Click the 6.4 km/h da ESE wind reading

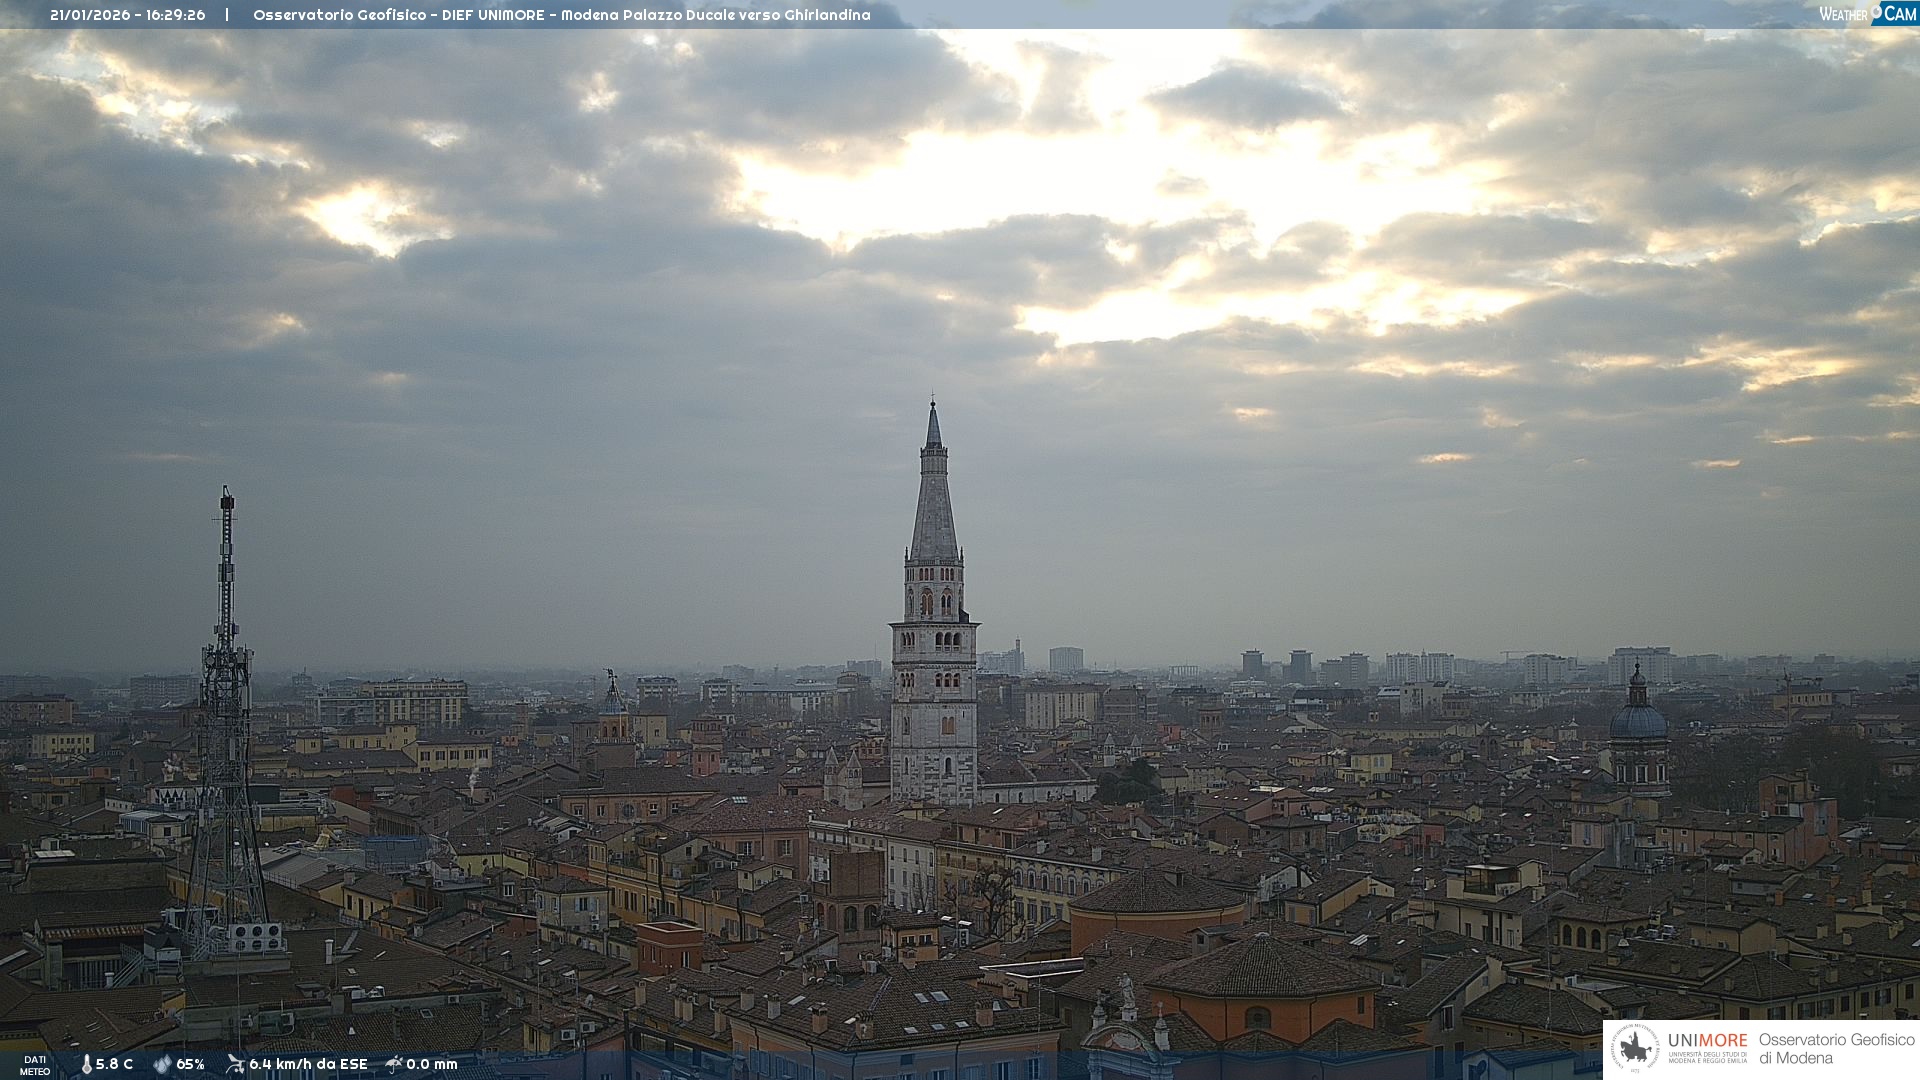click(x=308, y=1065)
